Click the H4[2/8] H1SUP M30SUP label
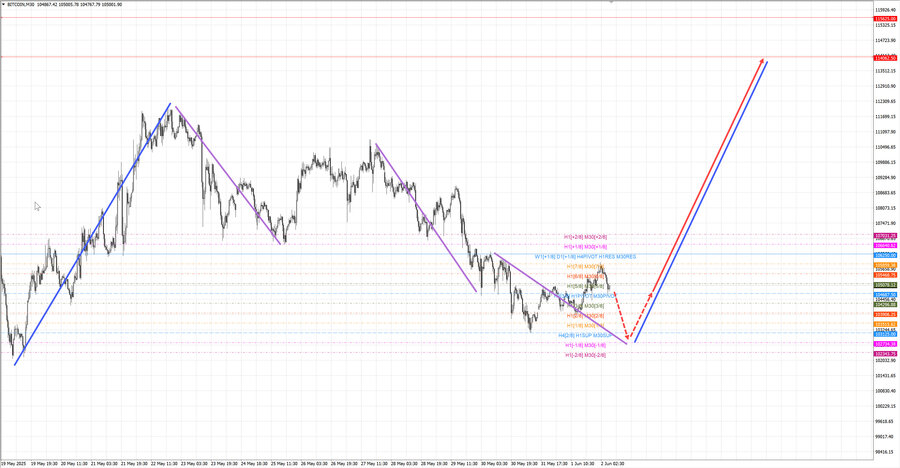 pos(585,335)
